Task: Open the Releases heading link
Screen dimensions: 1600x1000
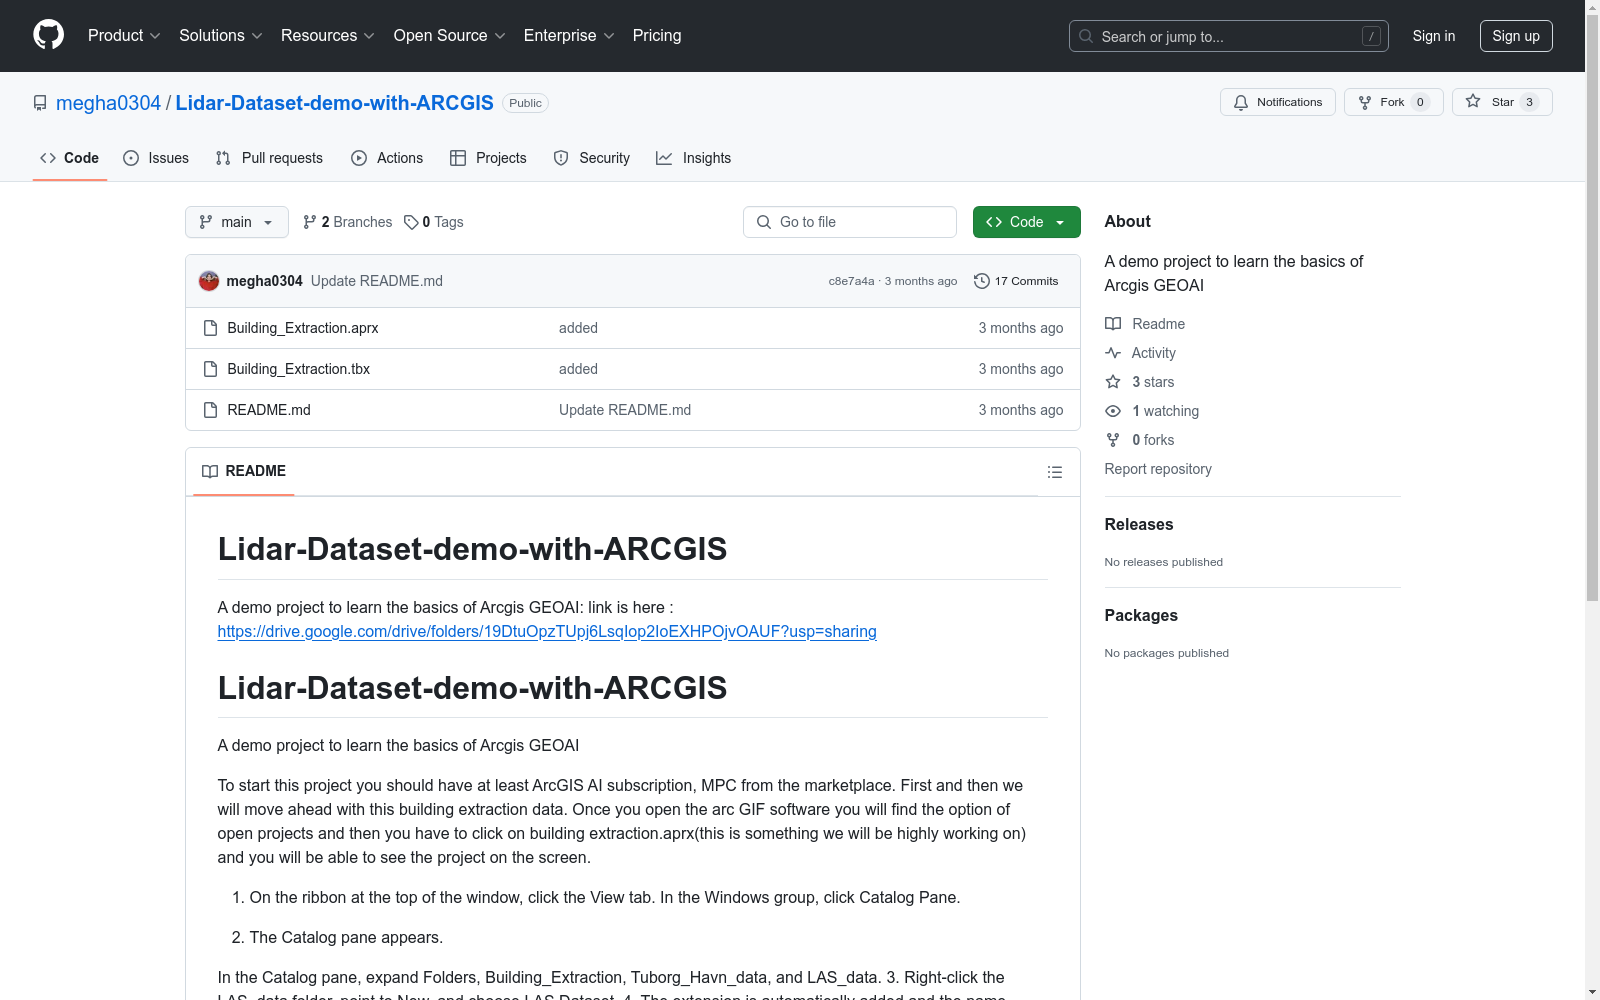Action: tap(1139, 524)
